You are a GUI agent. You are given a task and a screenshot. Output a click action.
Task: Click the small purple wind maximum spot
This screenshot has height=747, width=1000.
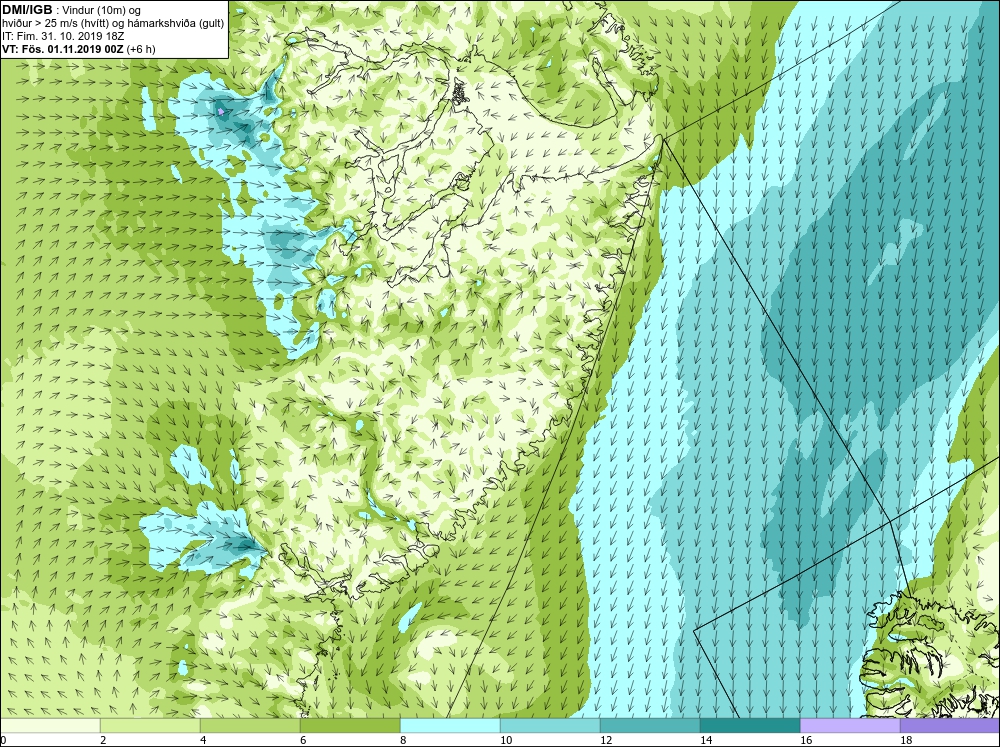point(221,112)
